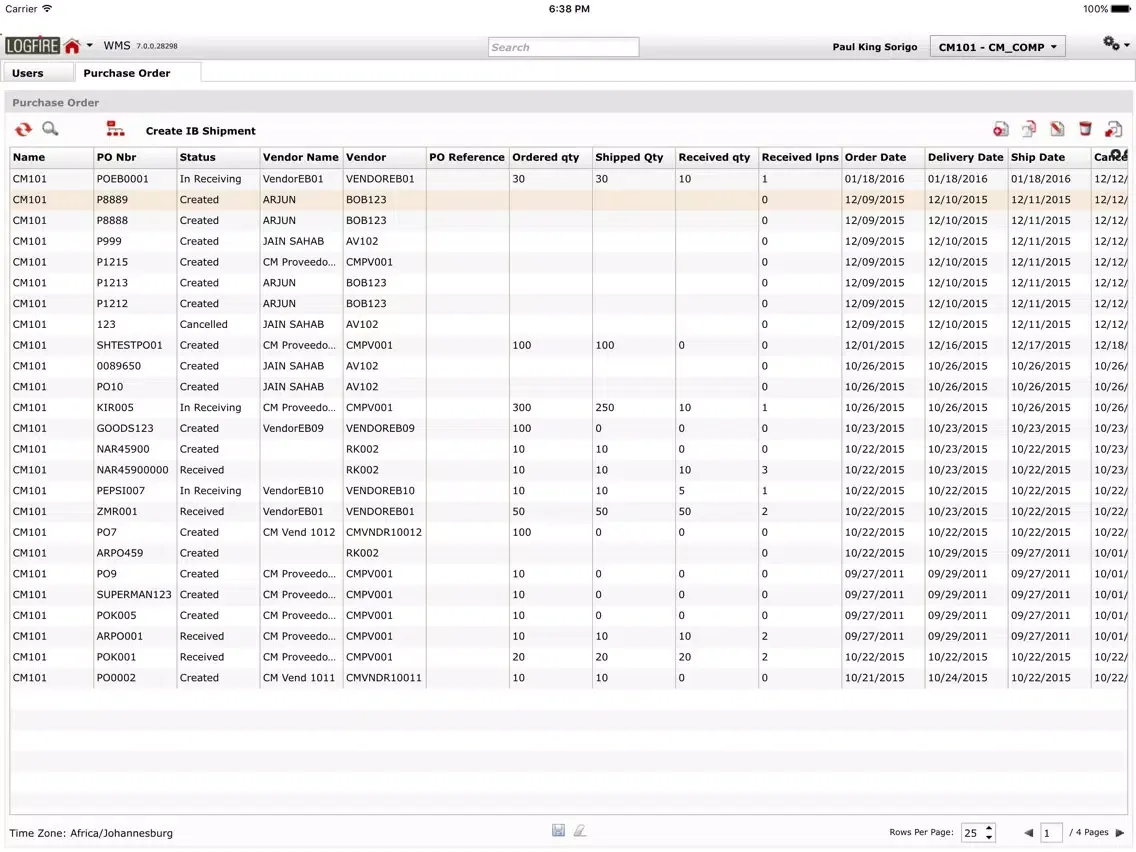
Task: Click the import document arrow icon
Action: [x=1113, y=129]
